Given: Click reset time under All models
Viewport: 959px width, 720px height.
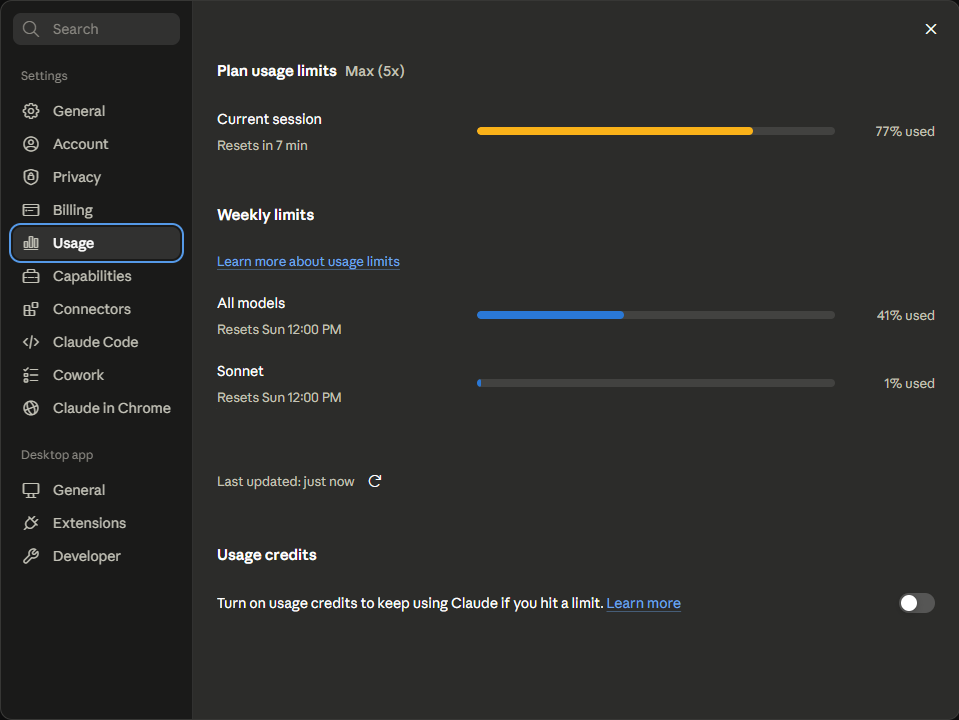Looking at the screenshot, I should [x=279, y=330].
